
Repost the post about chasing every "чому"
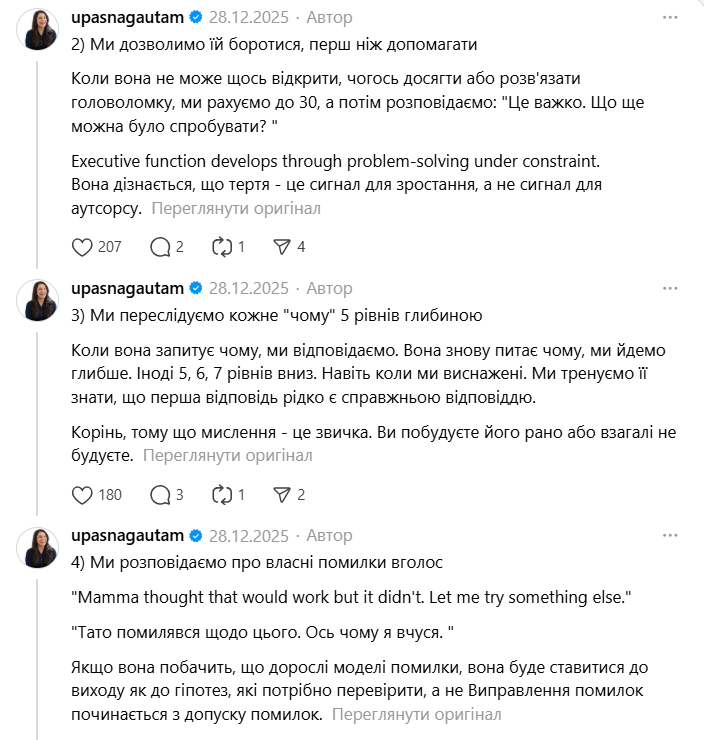coord(222,495)
